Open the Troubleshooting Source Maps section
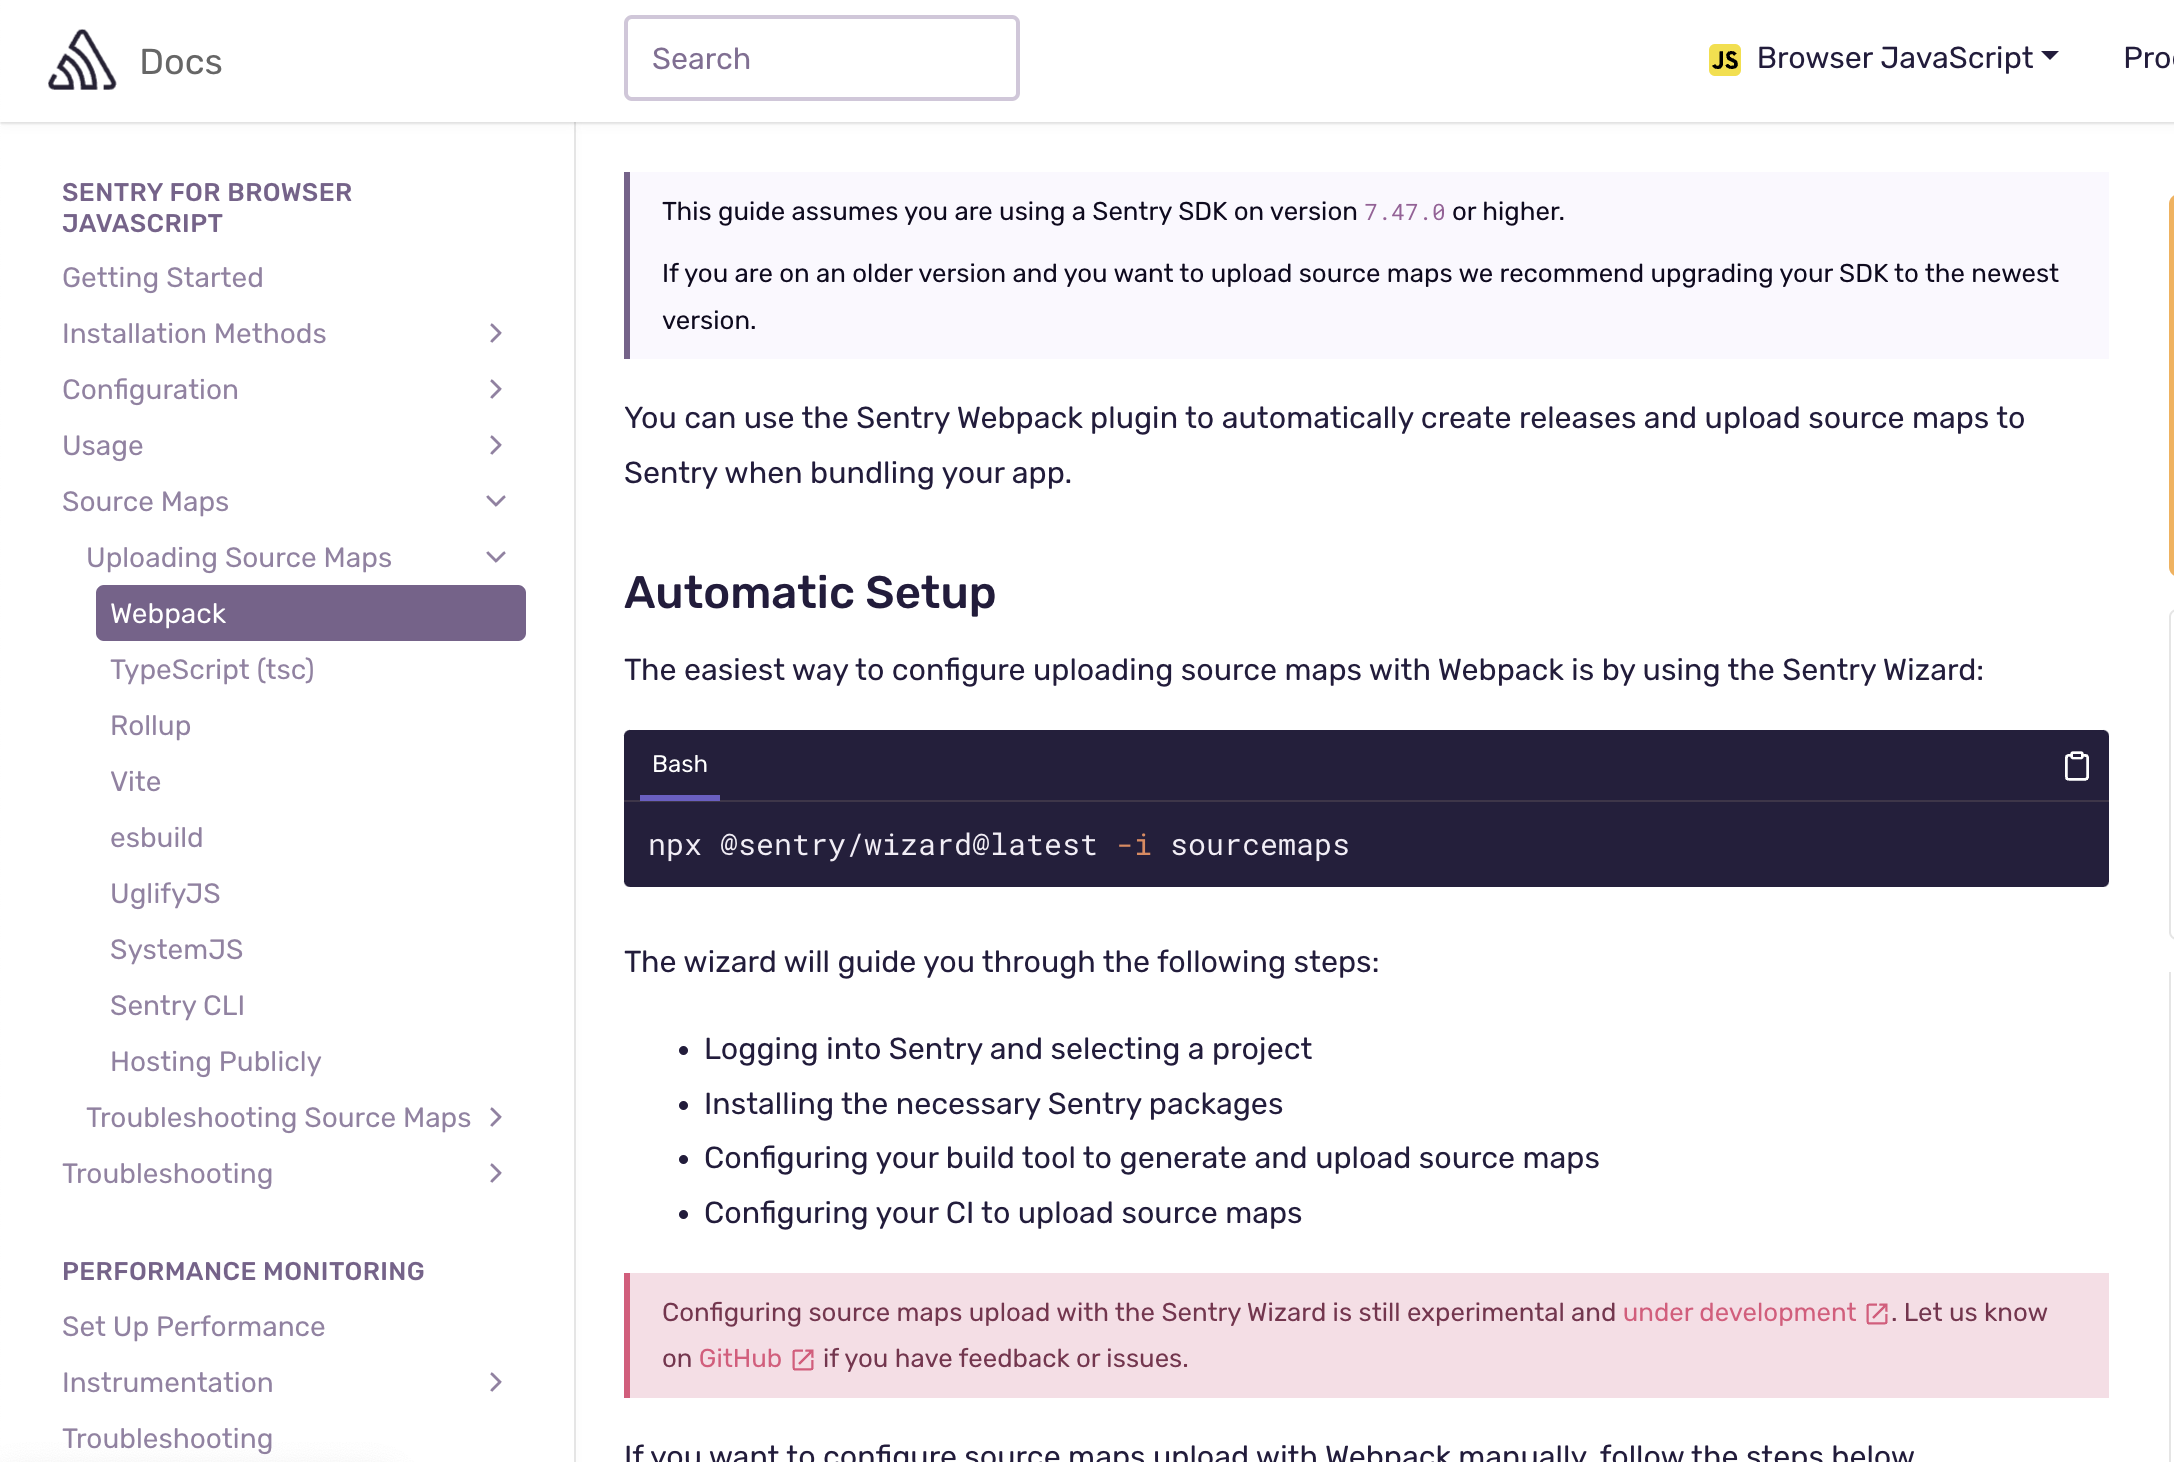Viewport: 2174px width, 1462px height. (x=279, y=1117)
